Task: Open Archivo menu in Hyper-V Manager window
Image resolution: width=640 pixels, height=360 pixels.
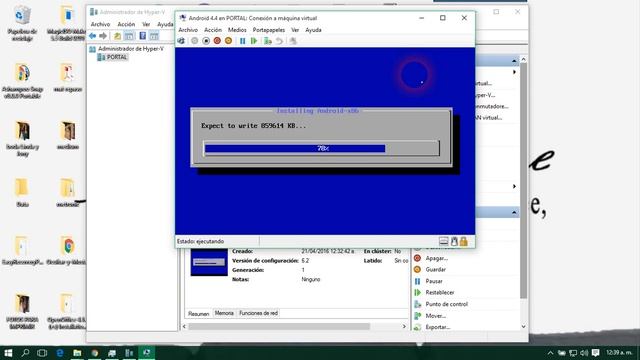Action: pyautogui.click(x=100, y=24)
